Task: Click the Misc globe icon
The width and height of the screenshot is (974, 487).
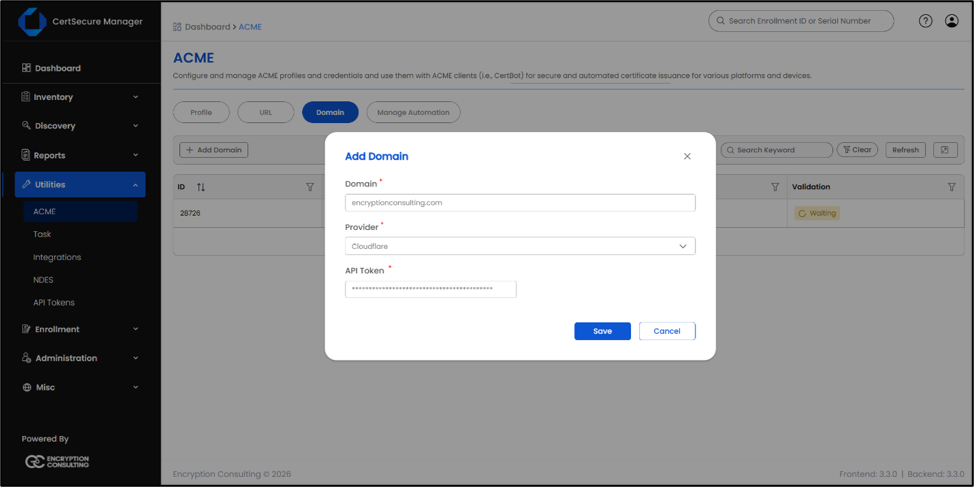Action: (x=26, y=387)
